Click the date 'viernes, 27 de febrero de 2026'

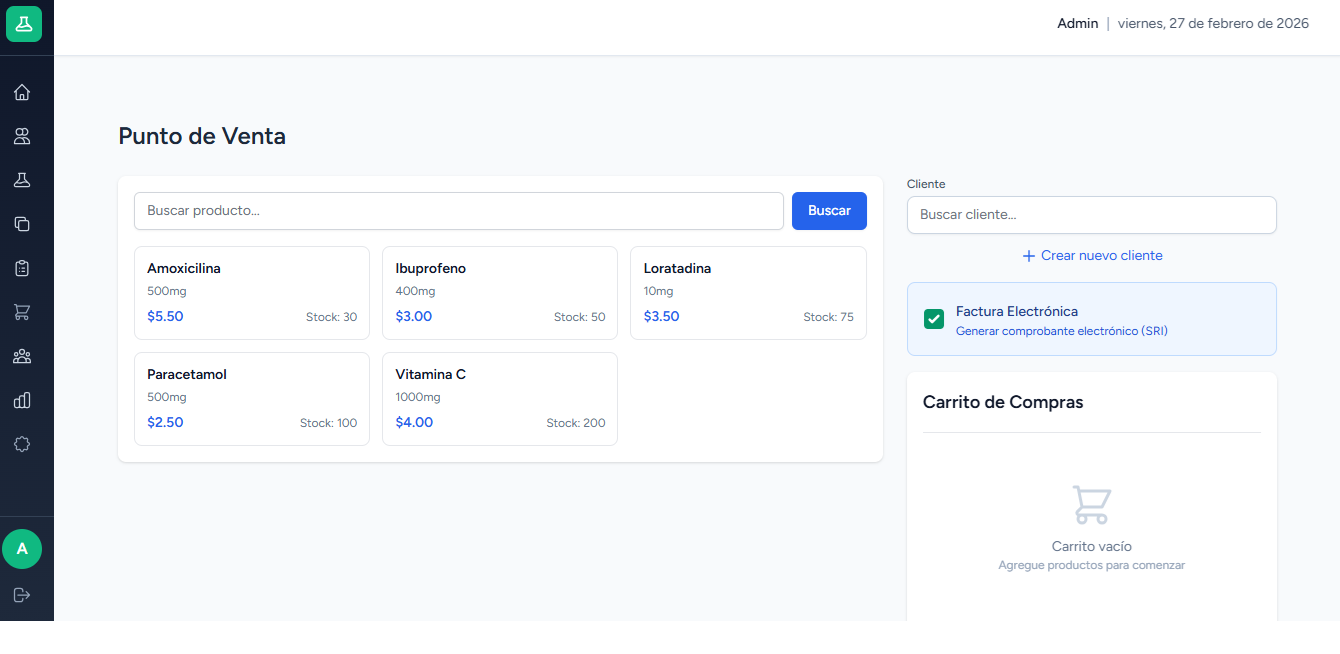tap(1213, 23)
